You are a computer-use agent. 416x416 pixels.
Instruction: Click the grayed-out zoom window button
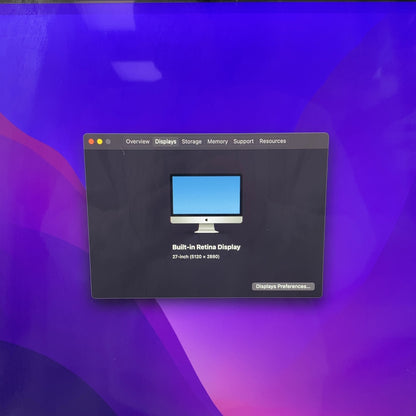[x=108, y=142]
